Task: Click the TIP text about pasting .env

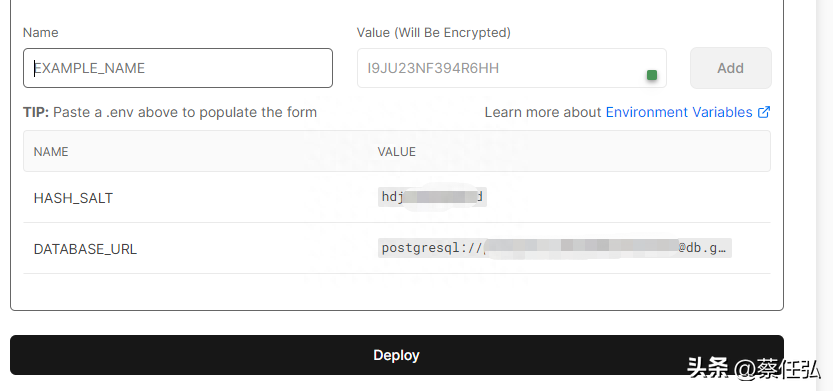Action: (x=170, y=112)
